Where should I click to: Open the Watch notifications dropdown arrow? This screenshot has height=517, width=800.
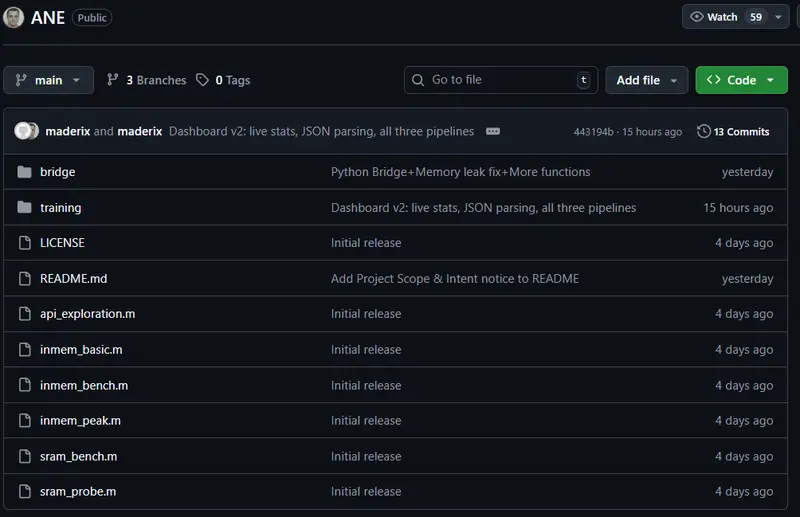pyautogui.click(x=778, y=17)
